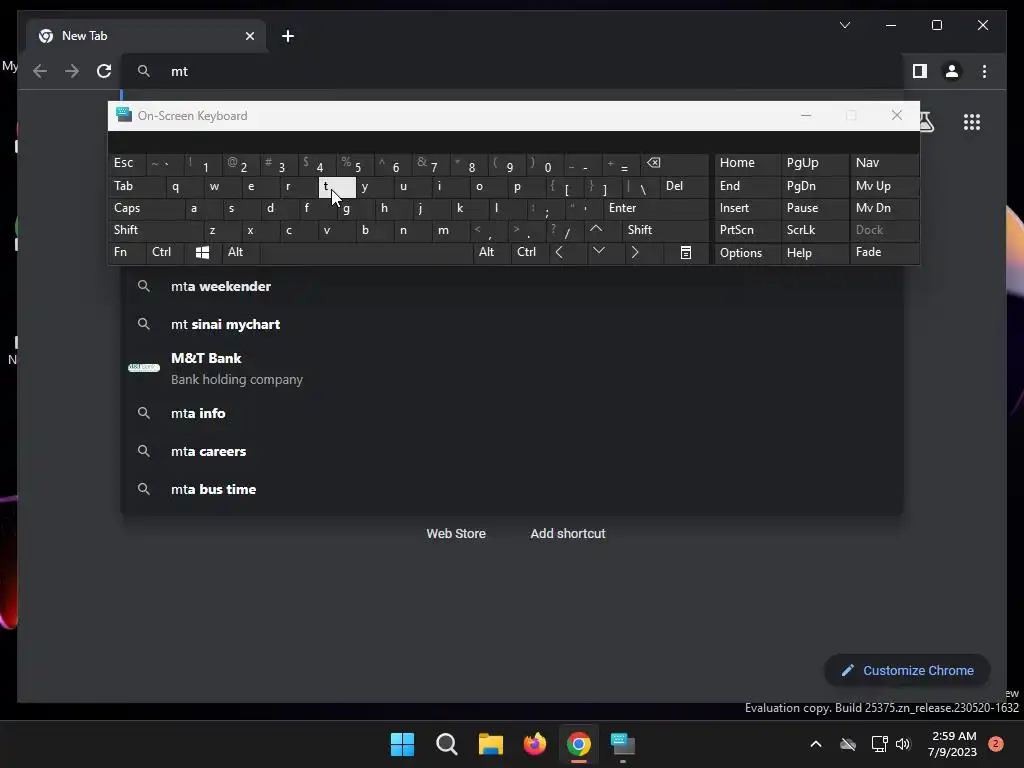This screenshot has width=1024, height=768.
Task: Toggle the right Ctrl key
Action: coord(530,252)
